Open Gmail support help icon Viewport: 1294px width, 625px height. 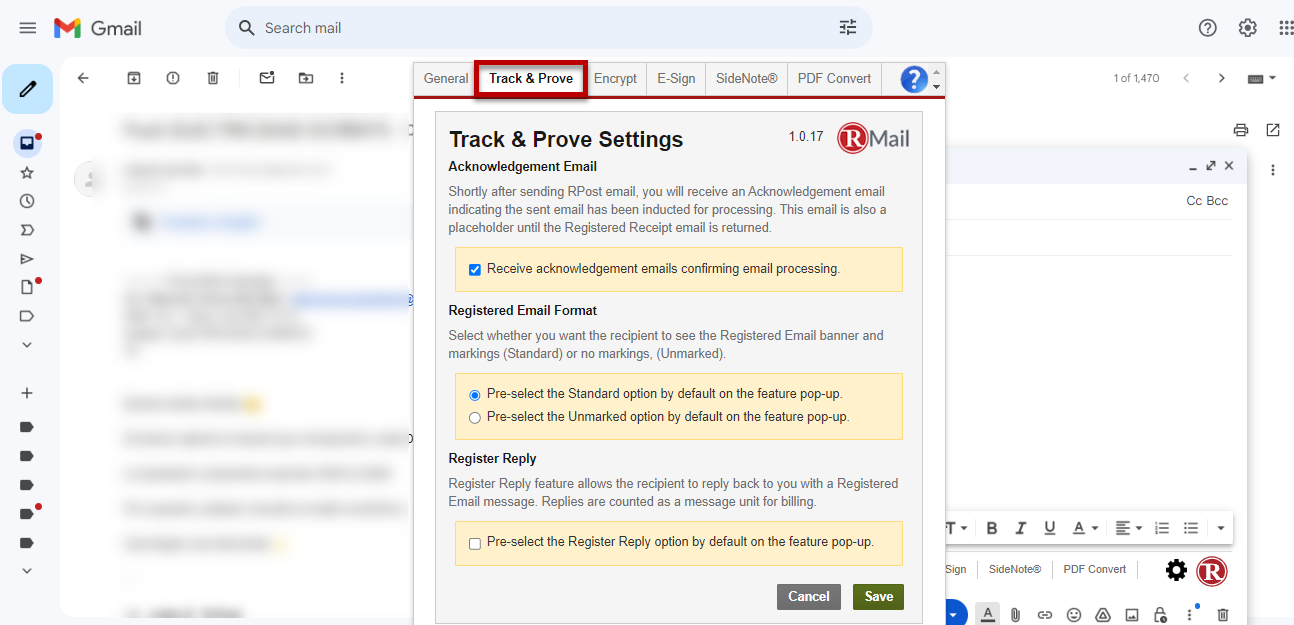click(1208, 28)
